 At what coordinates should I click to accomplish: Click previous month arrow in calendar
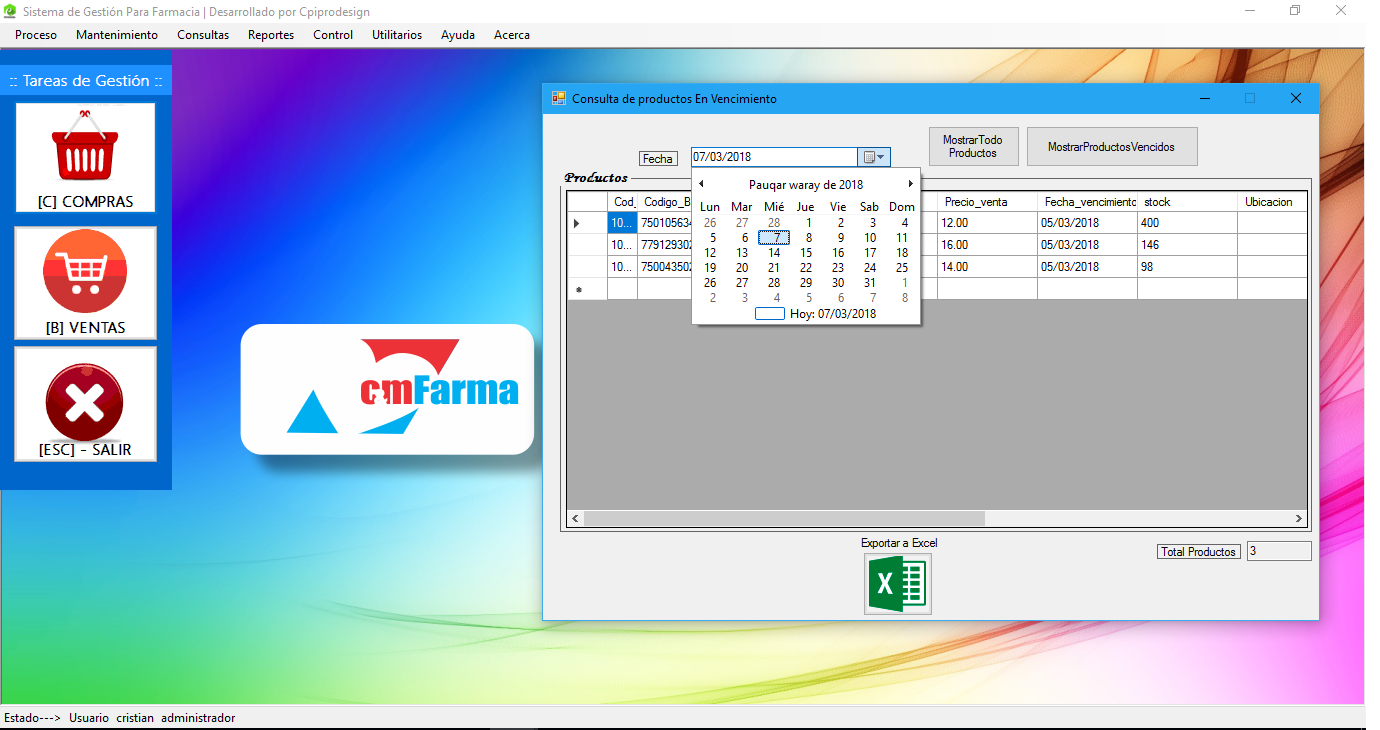pos(701,184)
